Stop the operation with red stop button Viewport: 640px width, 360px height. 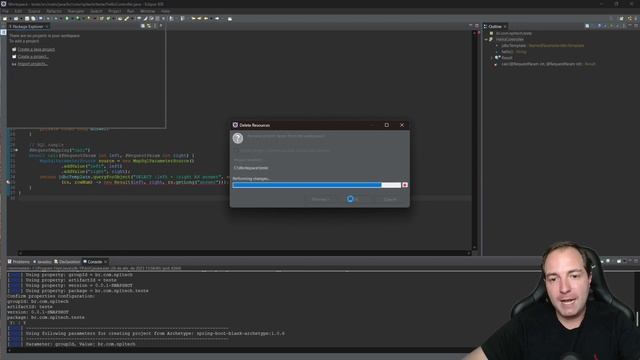click(405, 185)
